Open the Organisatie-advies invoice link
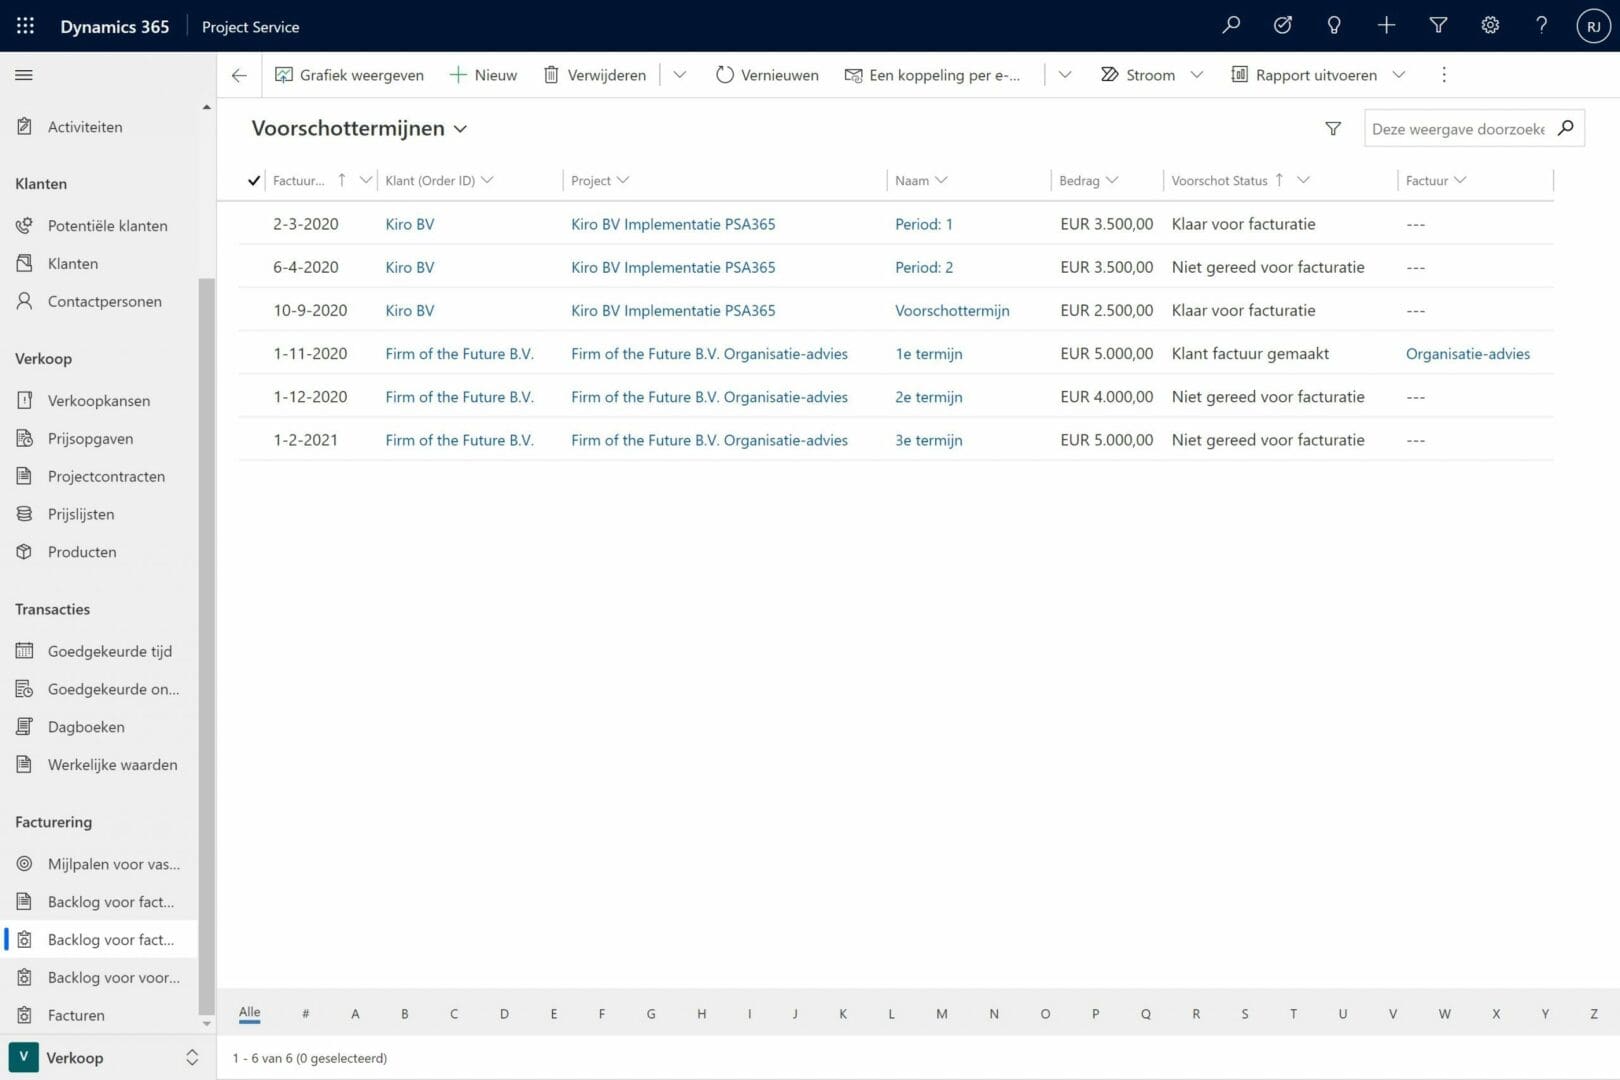This screenshot has width=1620, height=1080. point(1467,354)
